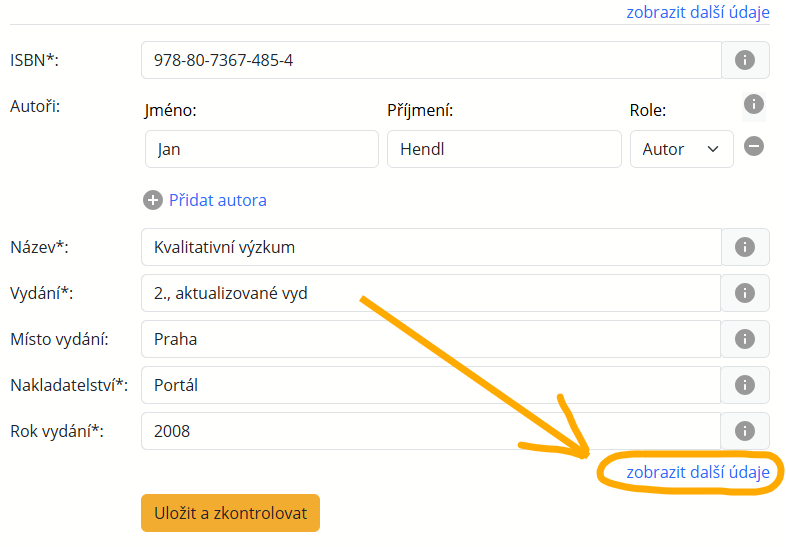Click the Nakladatelství field containing Portál
786x547 pixels.
coord(431,385)
